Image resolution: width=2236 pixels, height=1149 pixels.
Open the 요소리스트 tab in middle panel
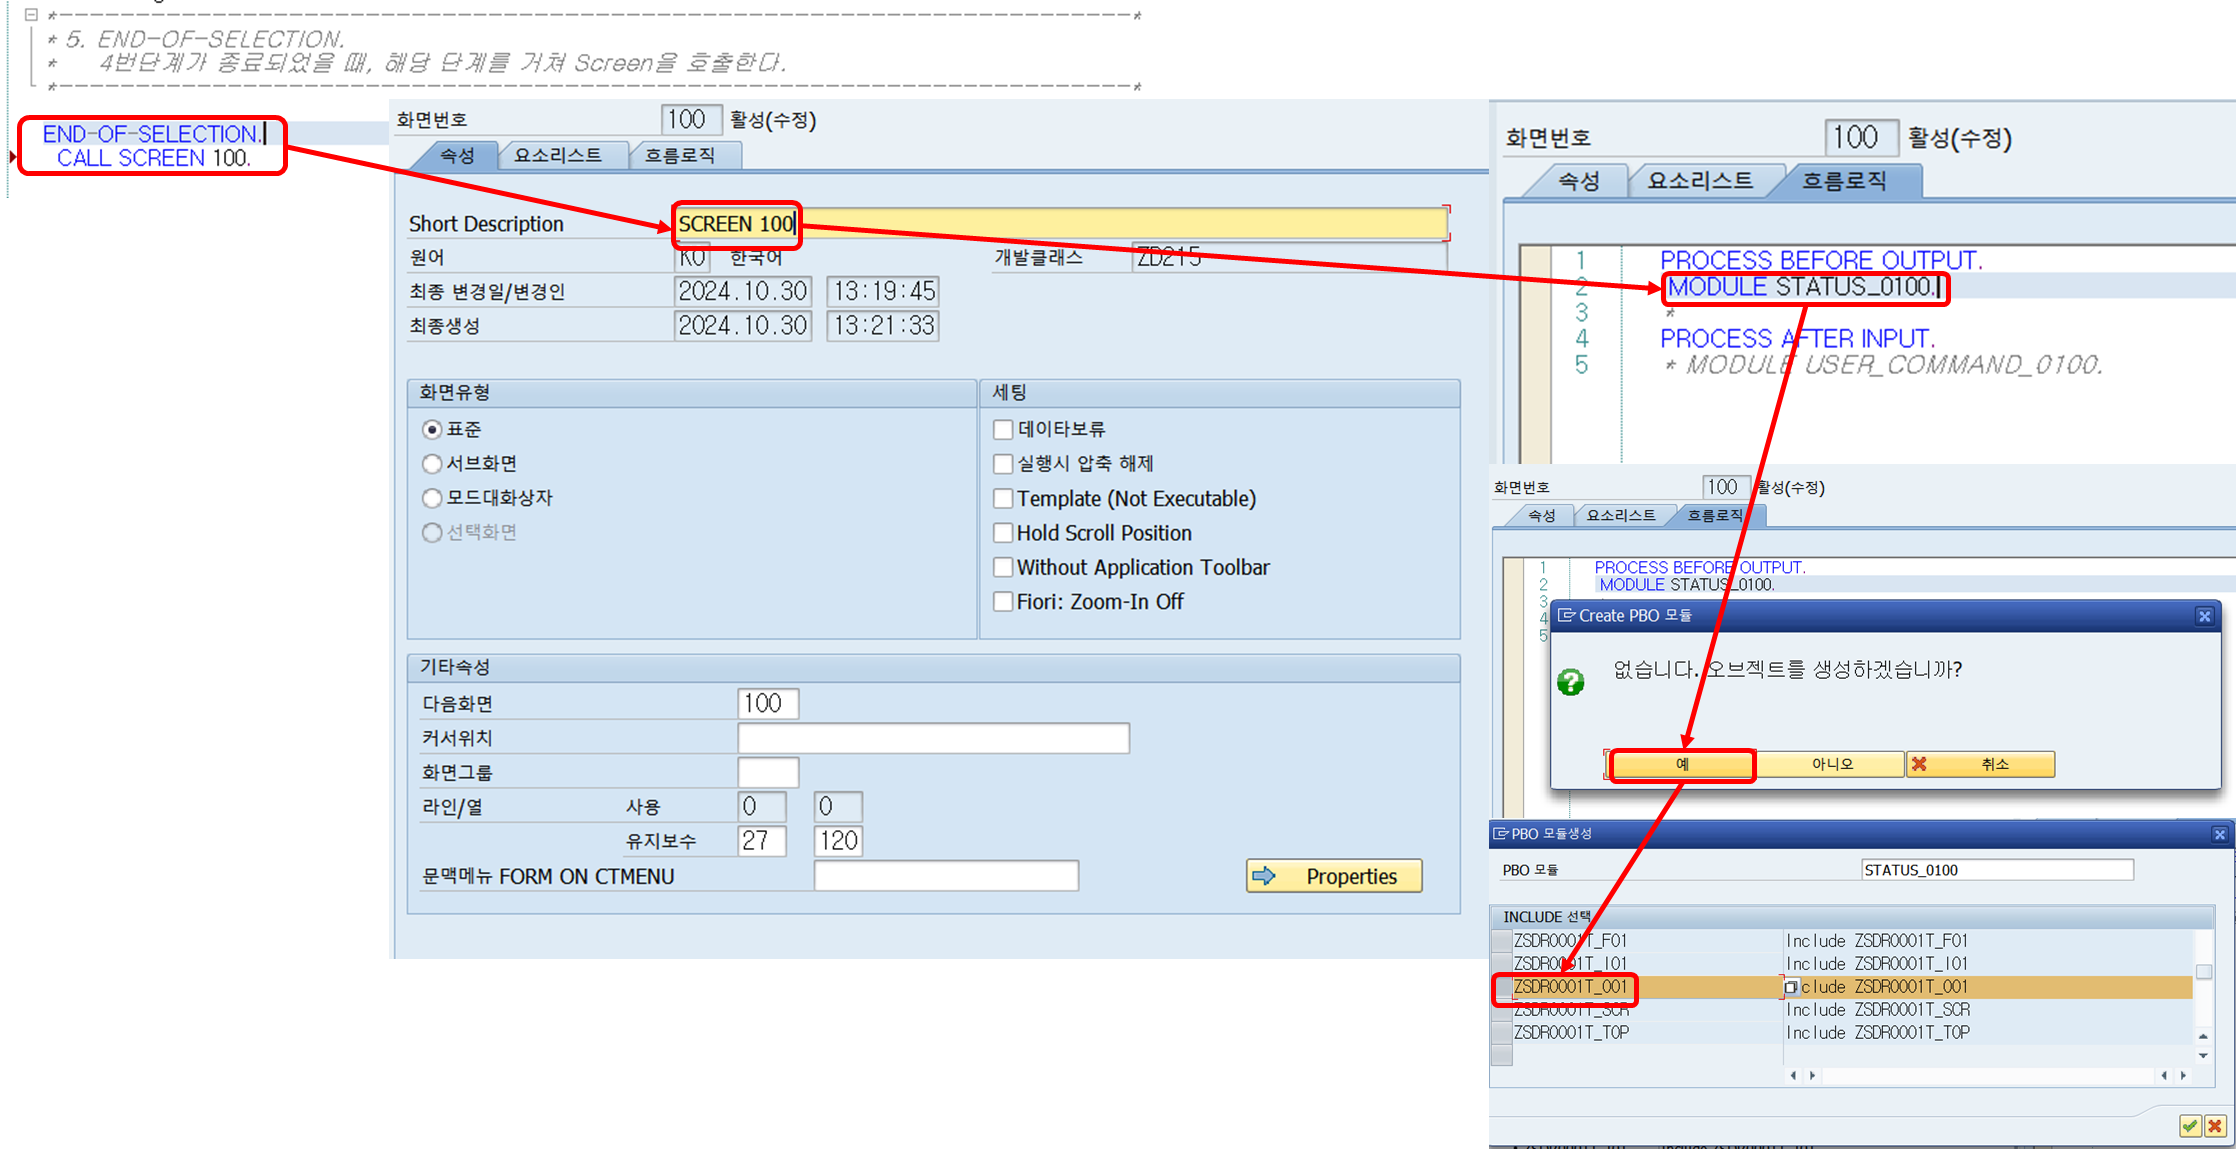tap(558, 155)
